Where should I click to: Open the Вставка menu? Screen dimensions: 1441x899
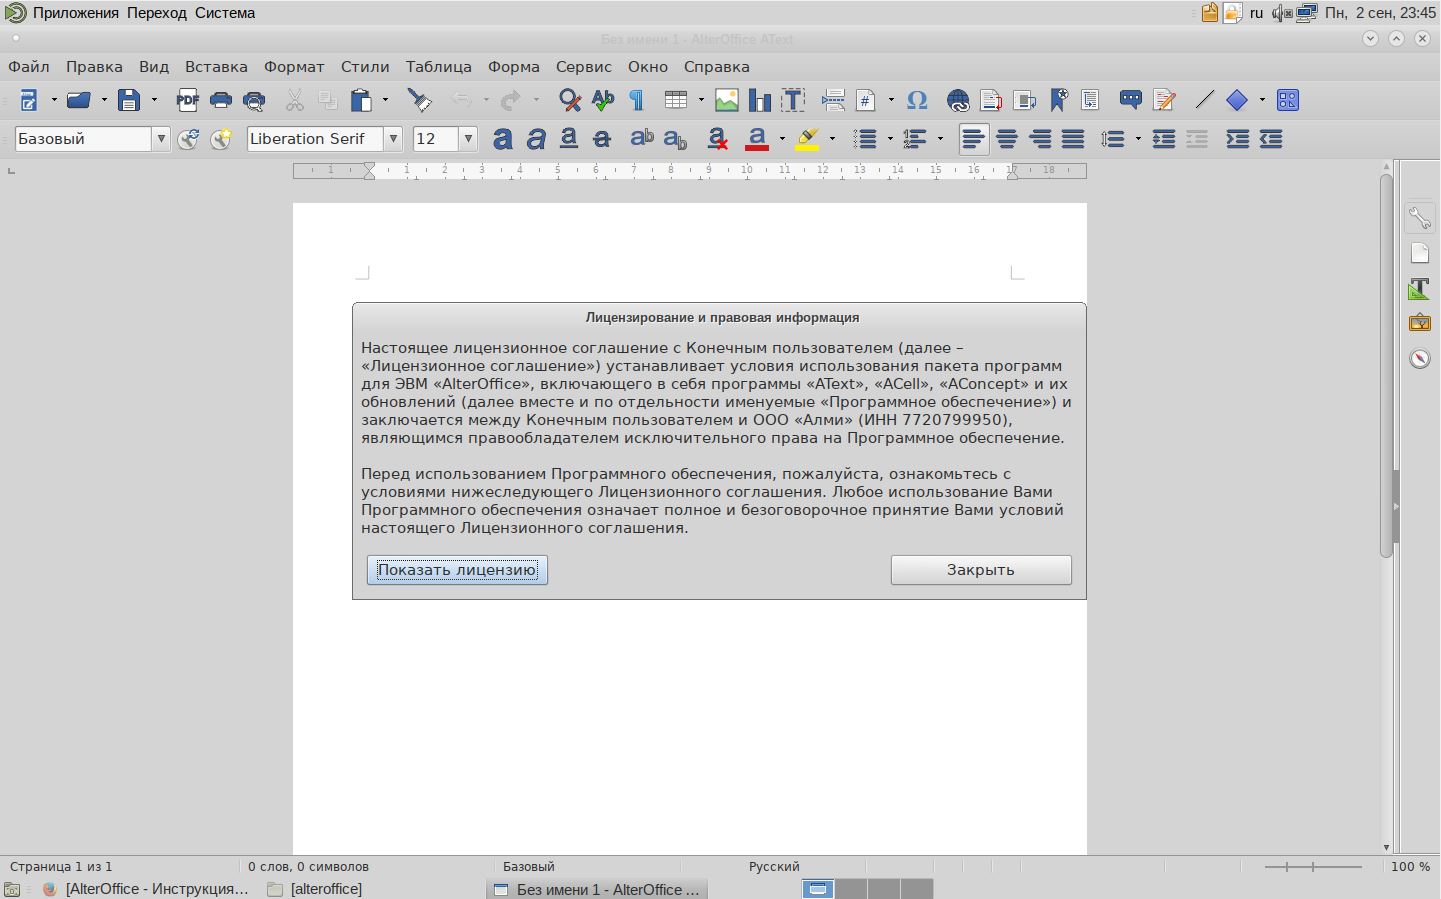coord(216,67)
